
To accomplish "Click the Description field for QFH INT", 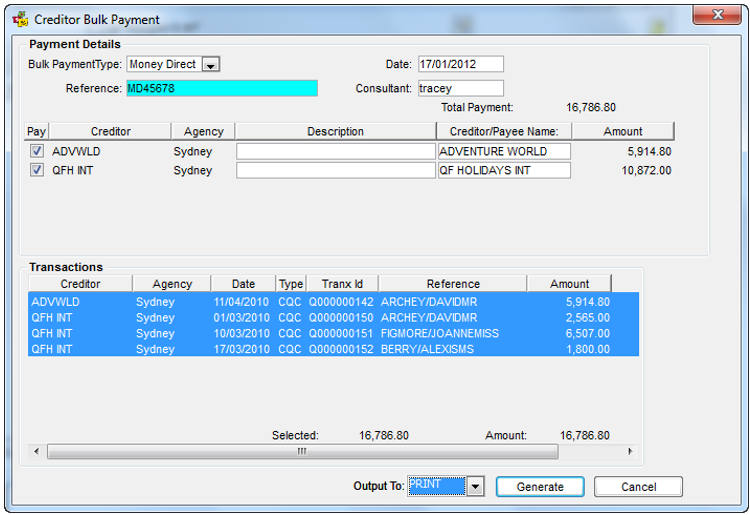I will coord(336,170).
